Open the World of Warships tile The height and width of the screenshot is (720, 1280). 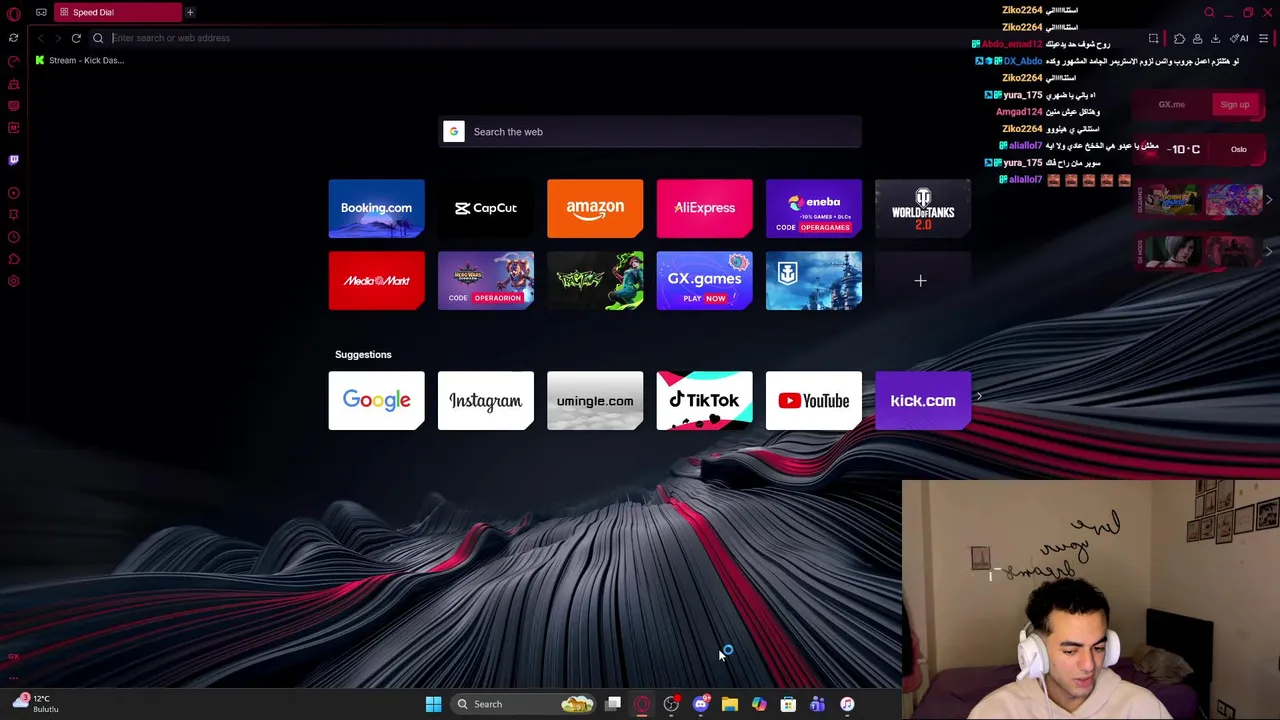pos(814,281)
